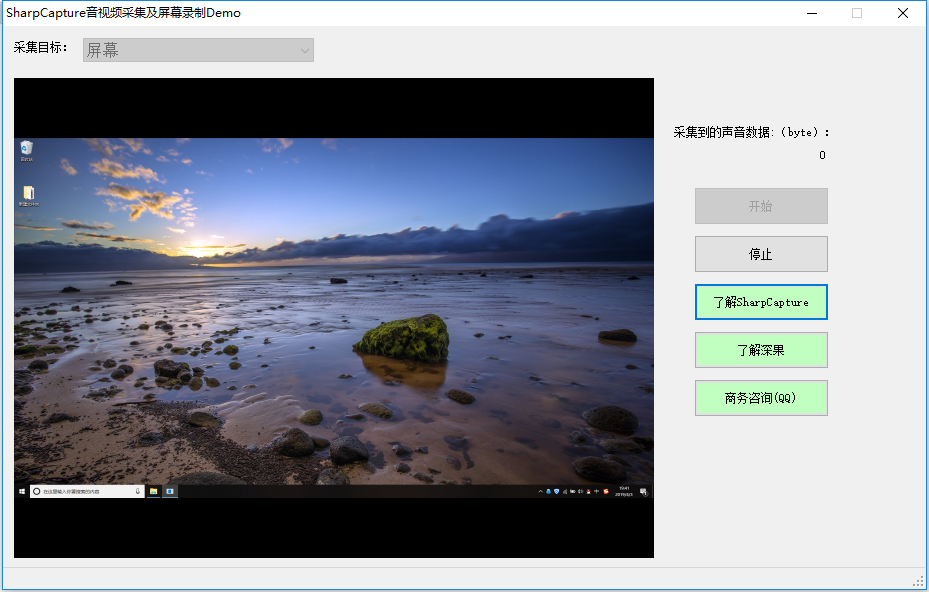Stop capturing with the 停止 button

761,254
